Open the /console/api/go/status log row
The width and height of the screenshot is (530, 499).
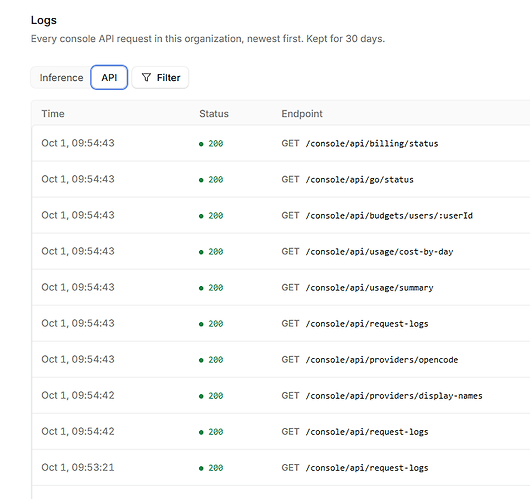click(281, 180)
